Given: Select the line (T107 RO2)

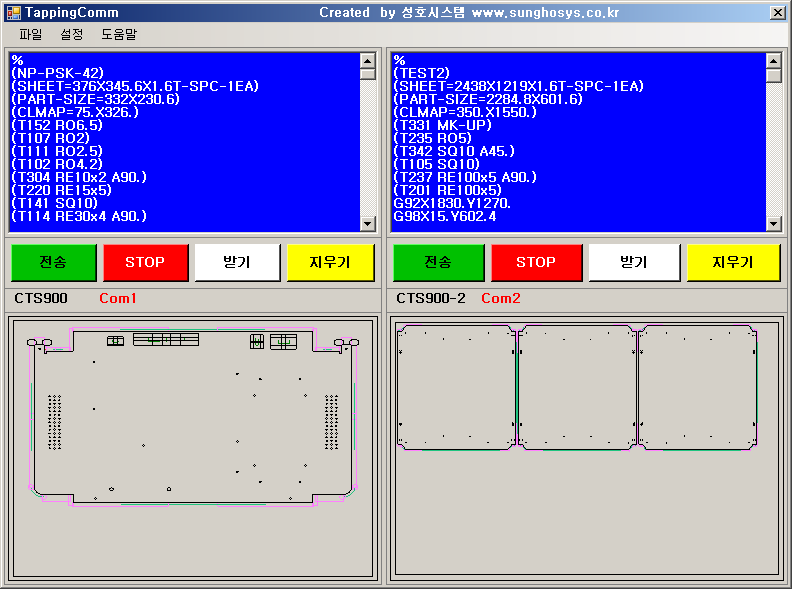Looking at the screenshot, I should [50, 138].
